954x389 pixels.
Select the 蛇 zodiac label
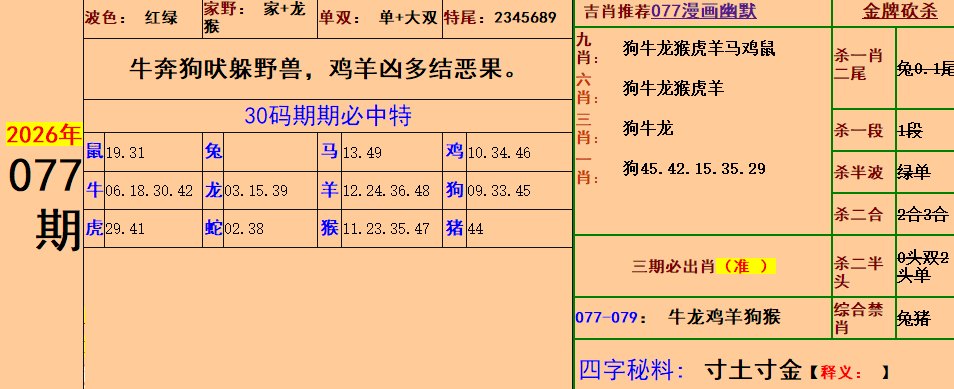click(213, 228)
